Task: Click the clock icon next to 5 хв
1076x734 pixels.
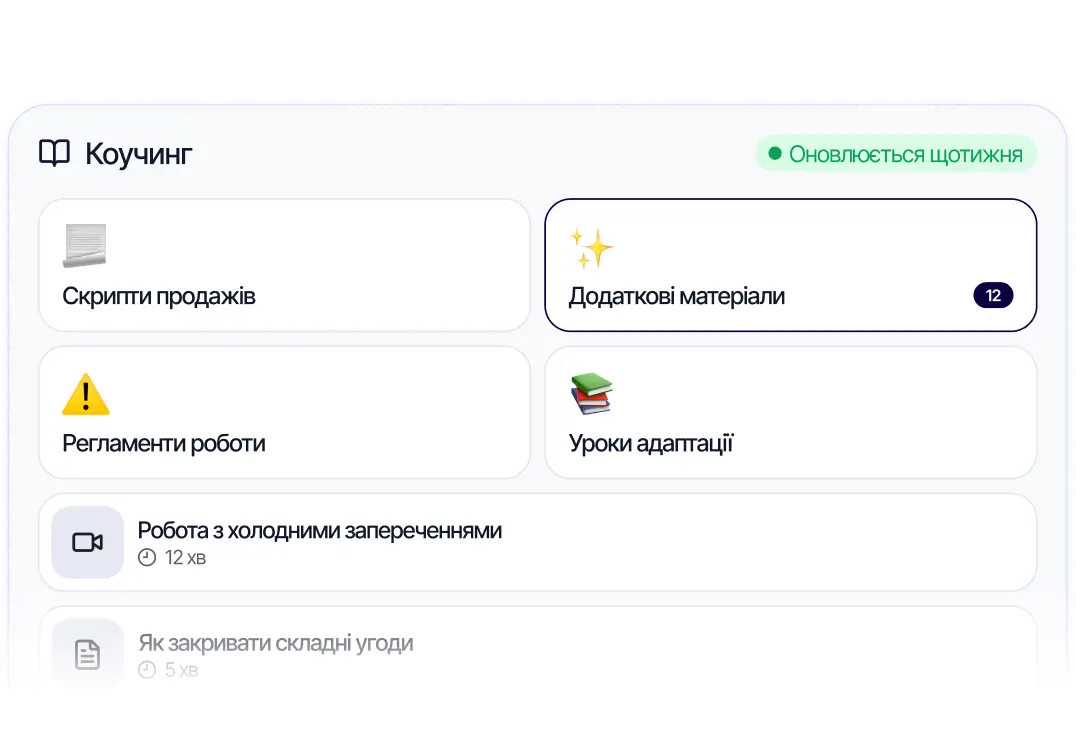Action: (146, 669)
